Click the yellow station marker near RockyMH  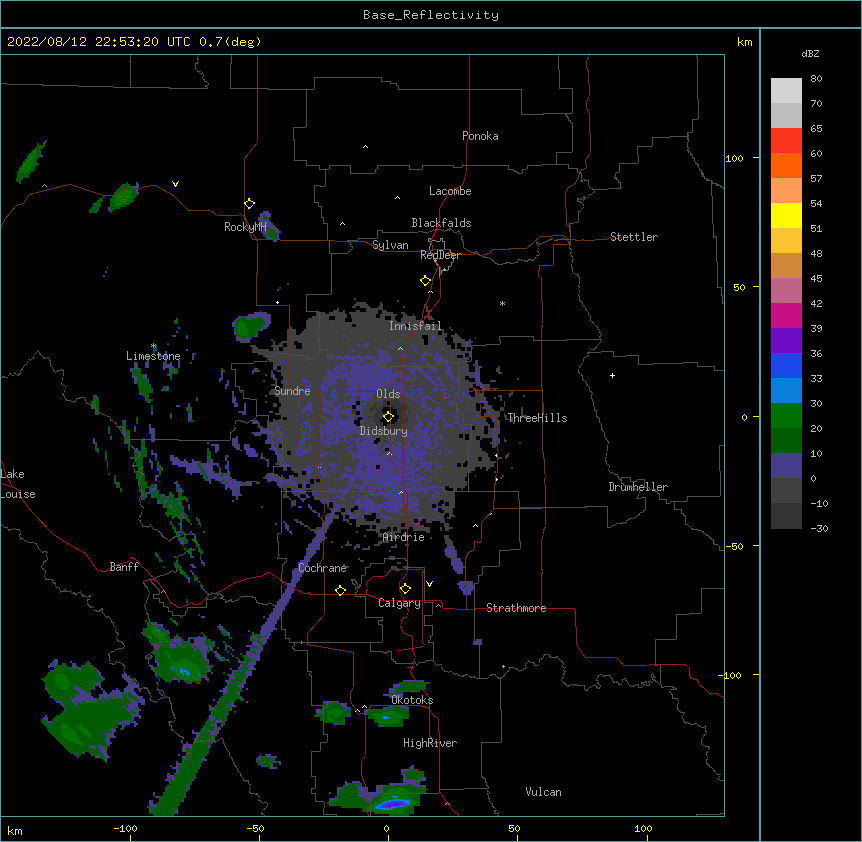pyautogui.click(x=250, y=204)
